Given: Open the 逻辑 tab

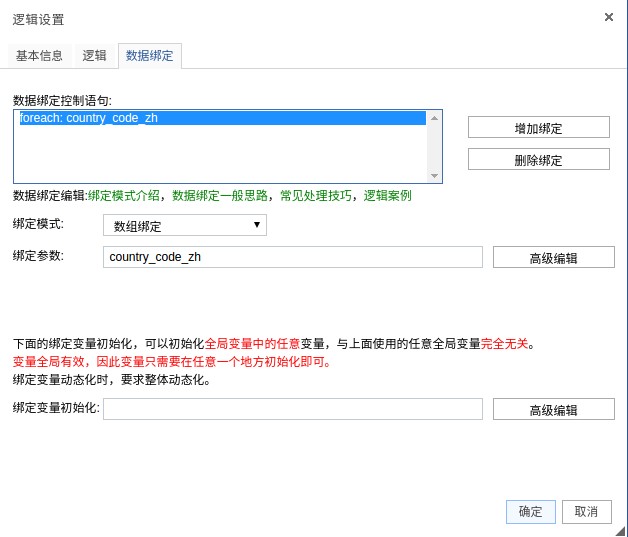Looking at the screenshot, I should pyautogui.click(x=94, y=56).
